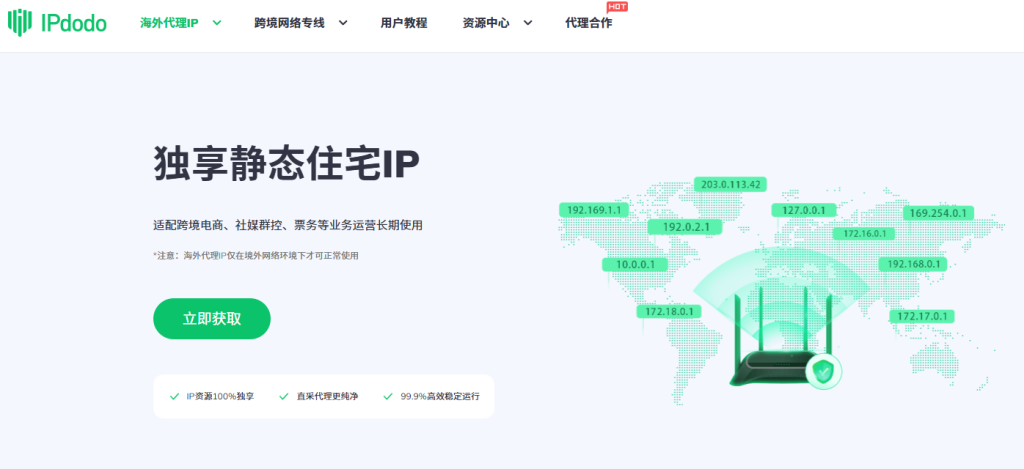Image resolution: width=1024 pixels, height=469 pixels.
Task: Expand the 资源中心 dropdown arrow
Action: [x=527, y=23]
